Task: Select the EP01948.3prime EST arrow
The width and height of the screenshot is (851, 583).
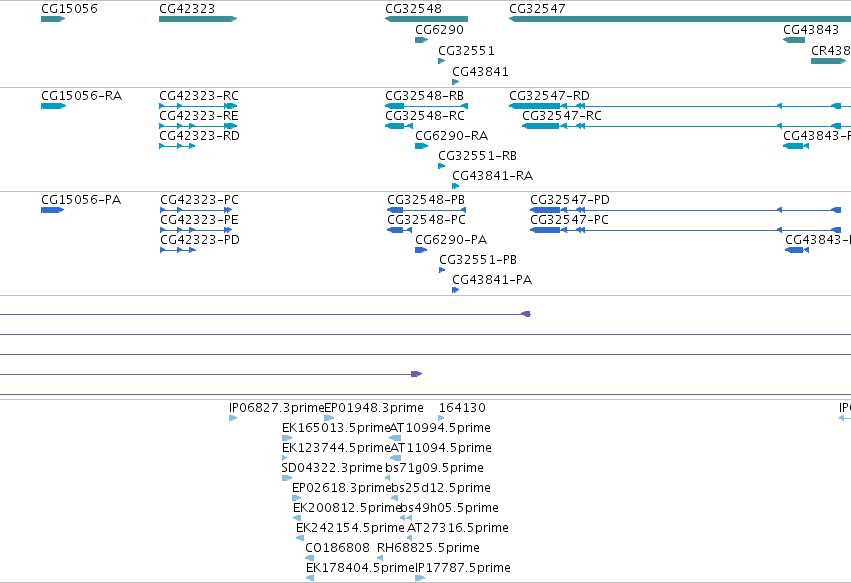Action: (329, 418)
